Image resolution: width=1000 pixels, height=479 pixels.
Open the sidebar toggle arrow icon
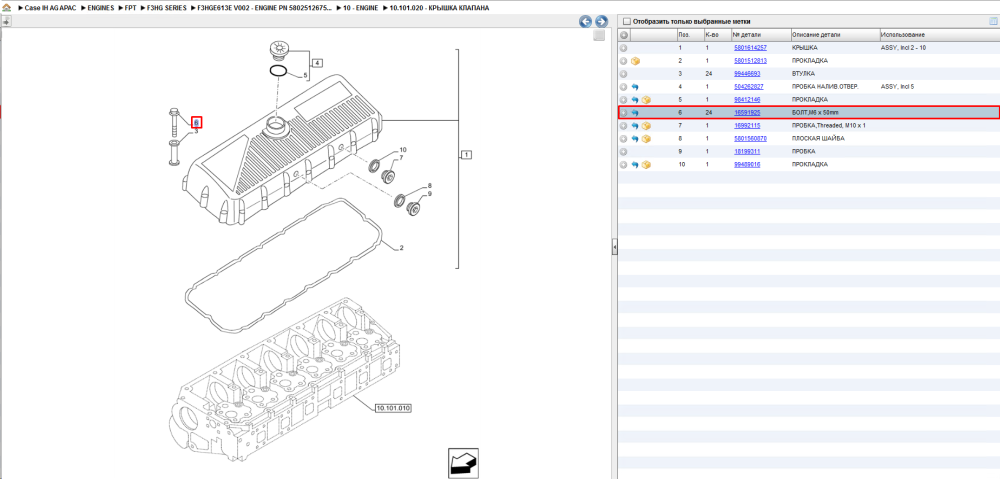pos(6,21)
